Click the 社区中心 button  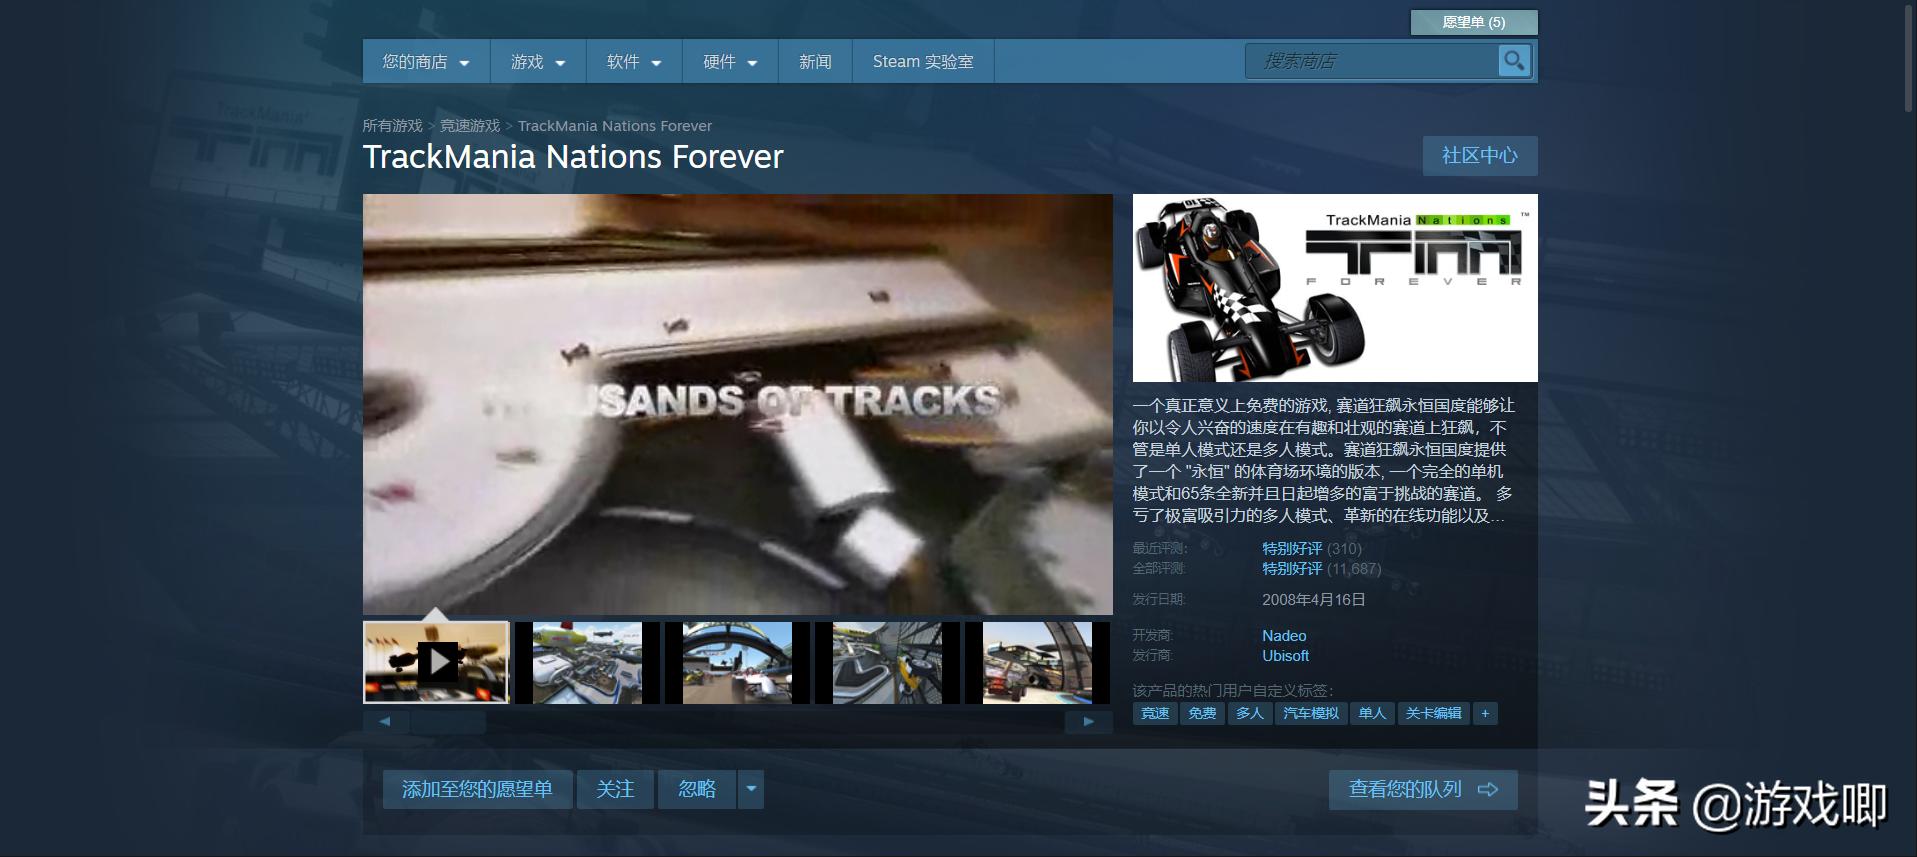tap(1480, 156)
